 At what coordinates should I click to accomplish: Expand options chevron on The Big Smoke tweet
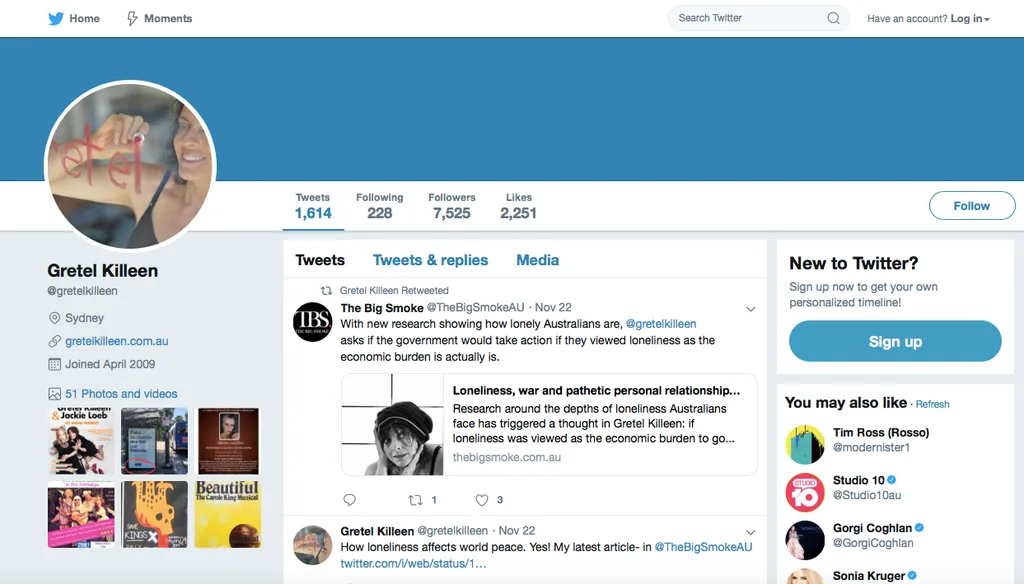pos(750,309)
